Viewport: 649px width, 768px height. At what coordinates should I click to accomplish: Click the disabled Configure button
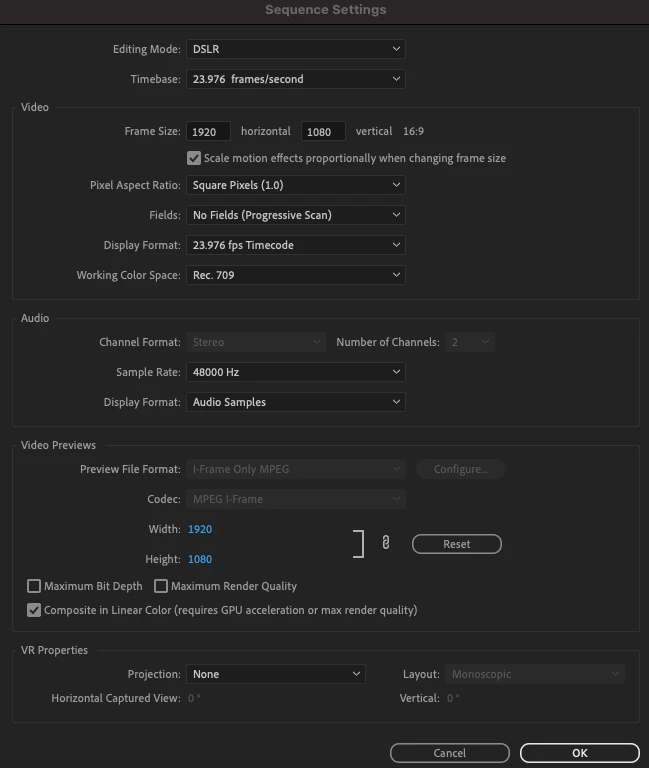pyautogui.click(x=460, y=469)
